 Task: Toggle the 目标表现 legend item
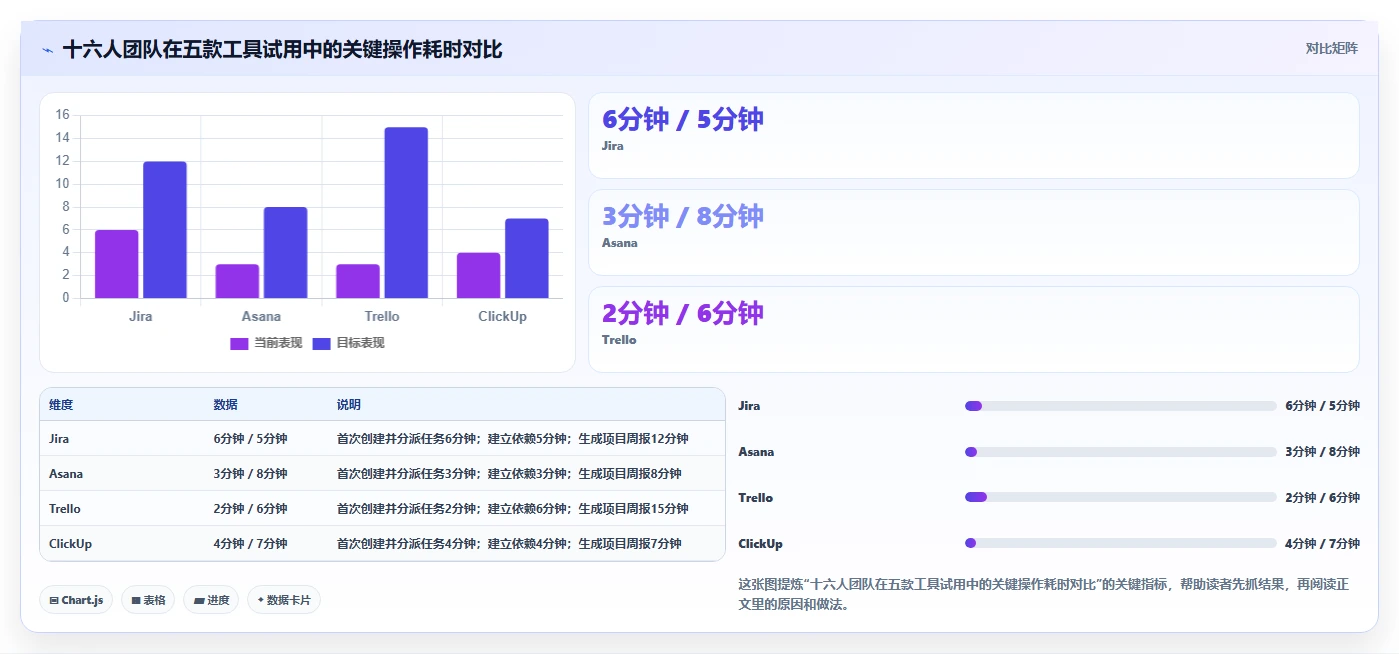point(348,343)
